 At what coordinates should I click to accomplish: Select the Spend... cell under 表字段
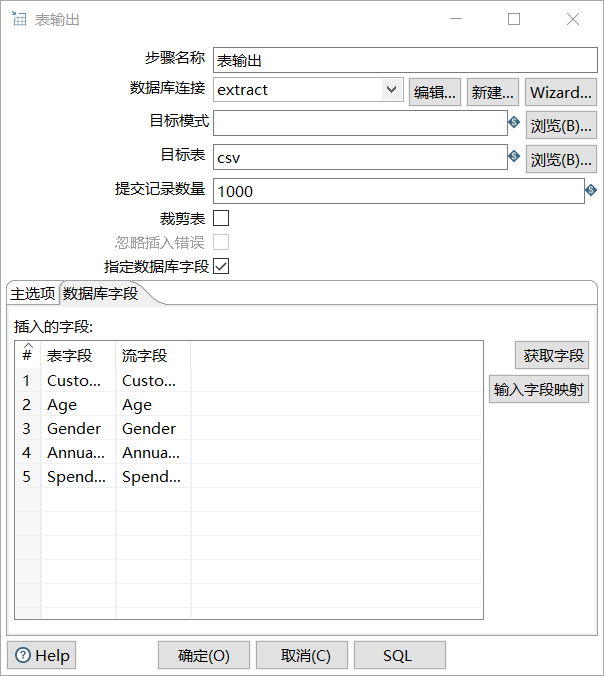point(78,476)
